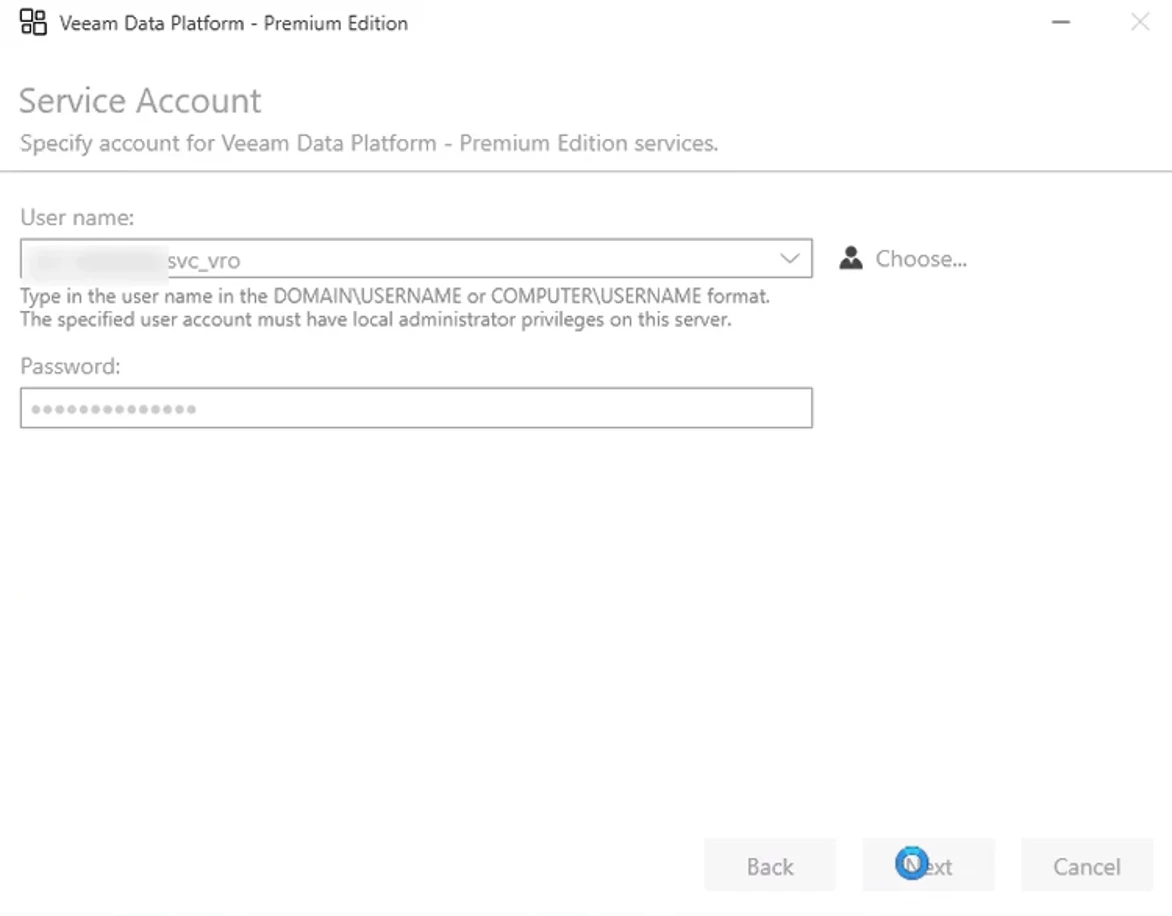Click the Password: label
This screenshot has width=1172, height=916.
click(70, 366)
